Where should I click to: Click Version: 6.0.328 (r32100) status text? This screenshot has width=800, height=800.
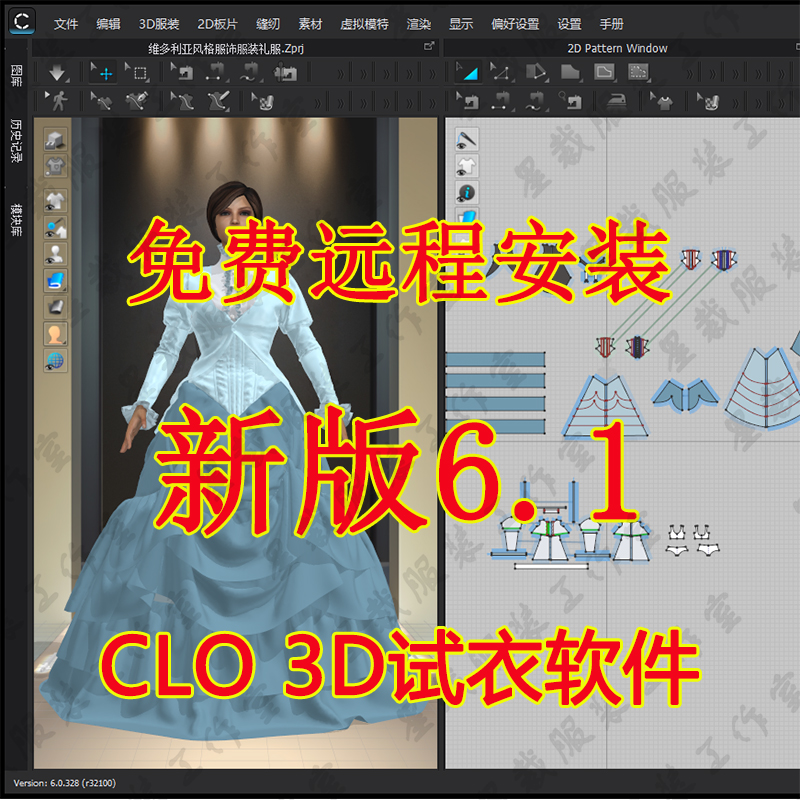[x=65, y=783]
